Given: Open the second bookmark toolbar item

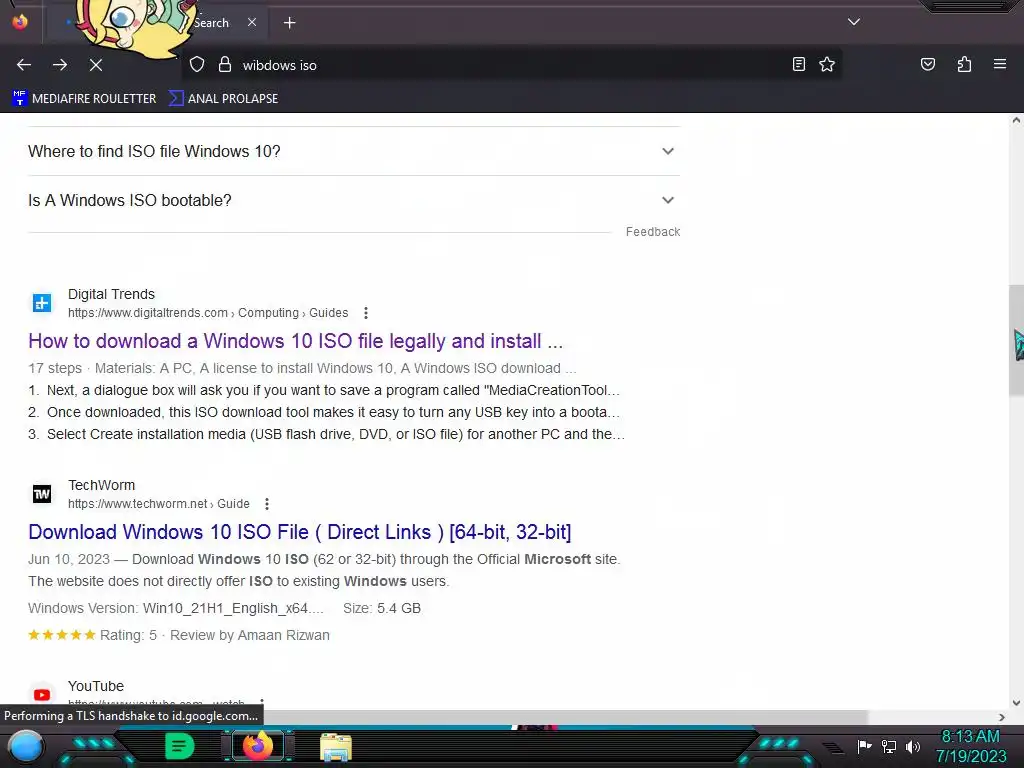Looking at the screenshot, I should coord(223,99).
